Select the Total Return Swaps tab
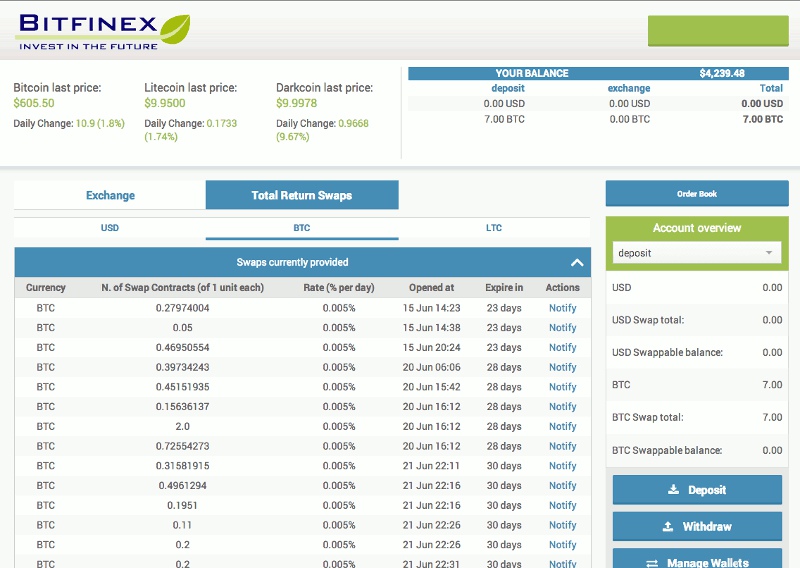The image size is (800, 568). (x=302, y=195)
